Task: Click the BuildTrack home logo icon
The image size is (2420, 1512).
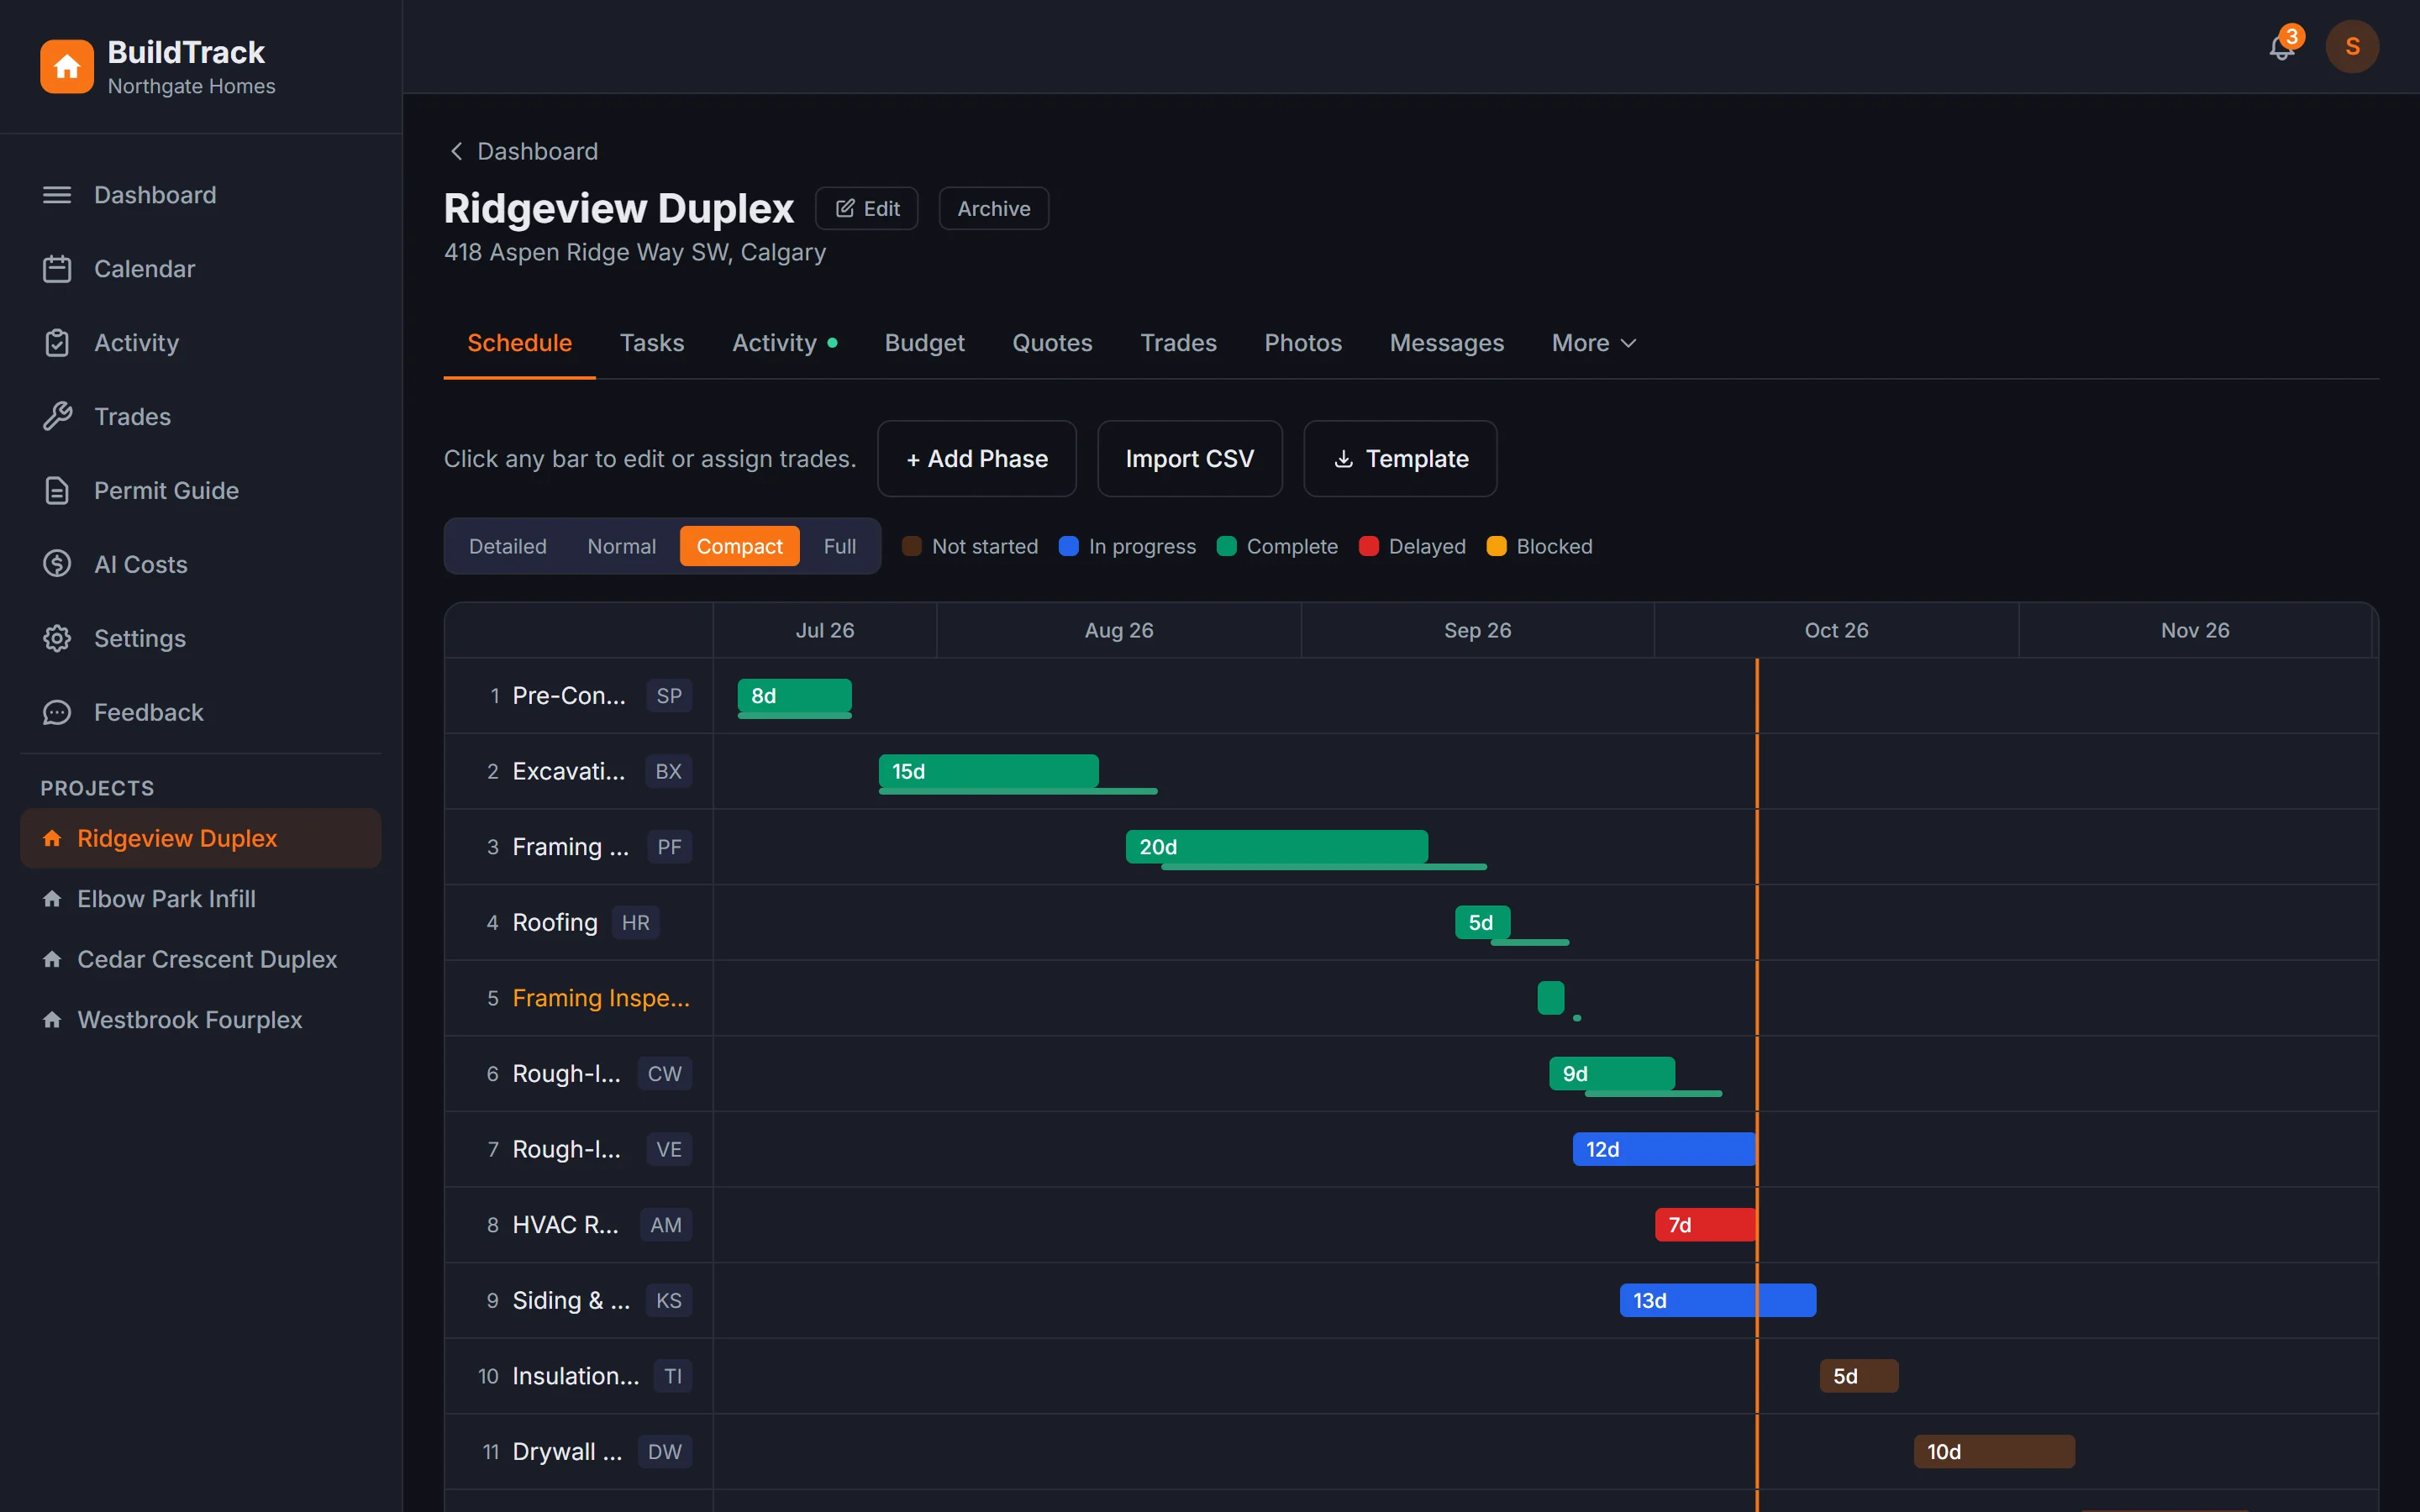Action: pyautogui.click(x=67, y=66)
